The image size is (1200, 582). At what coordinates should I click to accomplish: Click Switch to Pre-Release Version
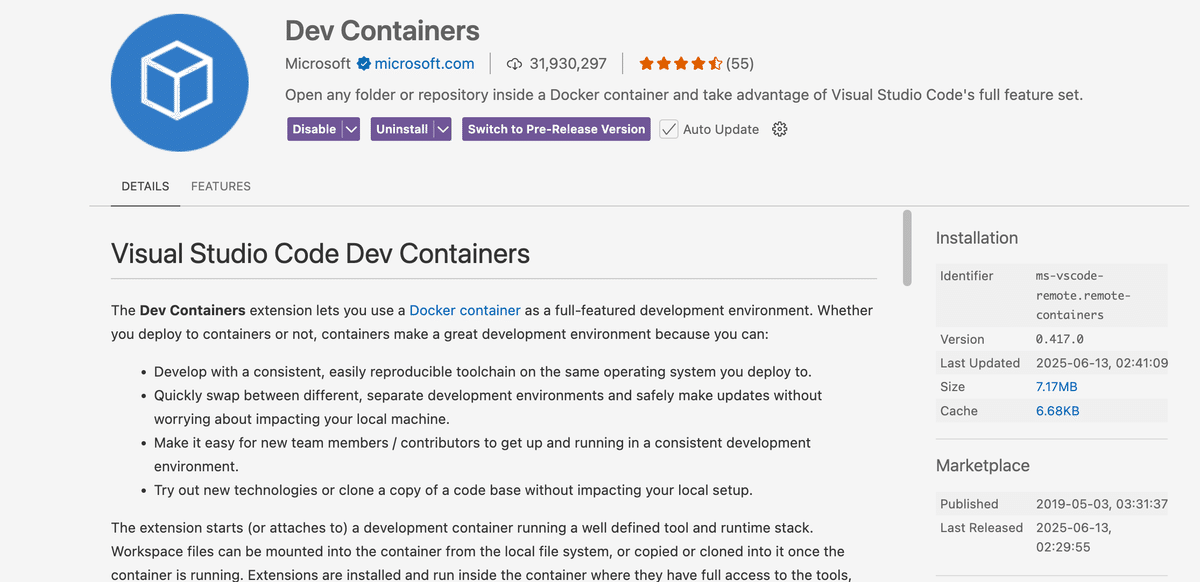click(x=556, y=129)
